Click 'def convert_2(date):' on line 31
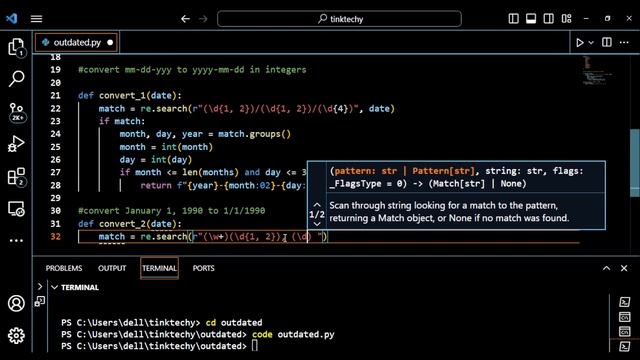 (x=130, y=224)
